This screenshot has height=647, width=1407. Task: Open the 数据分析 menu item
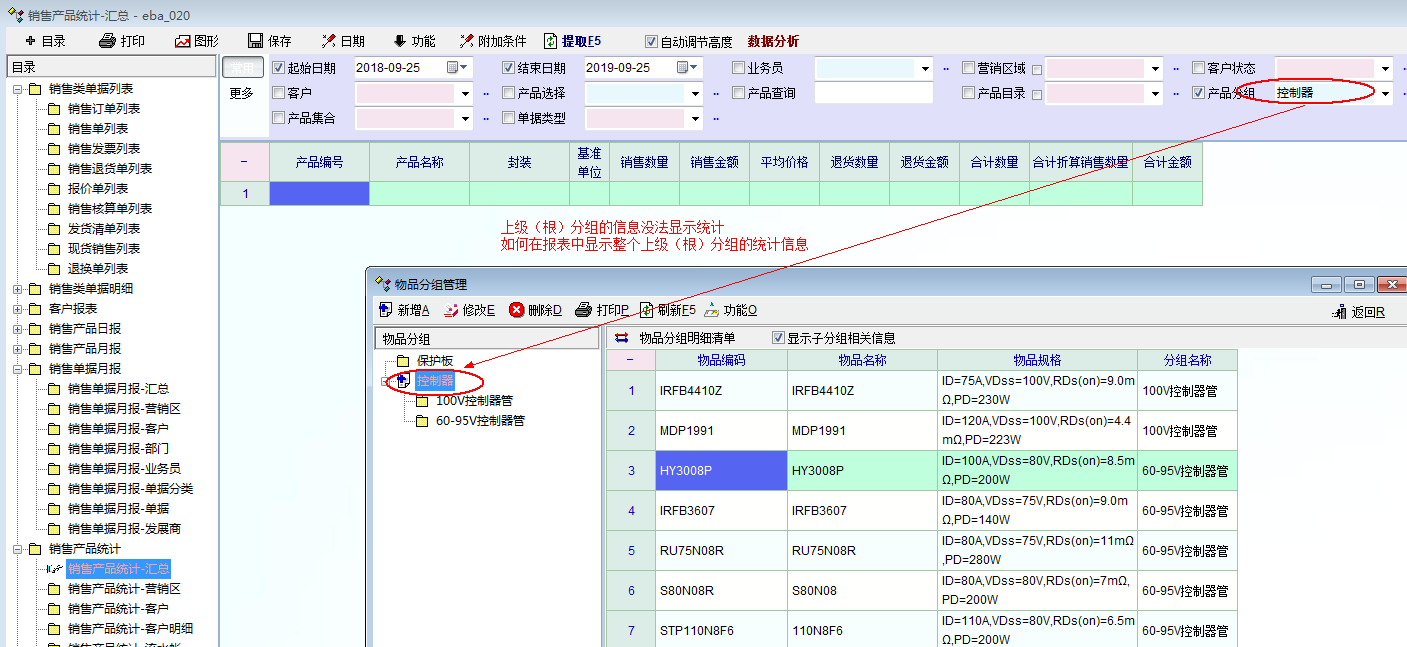[773, 41]
